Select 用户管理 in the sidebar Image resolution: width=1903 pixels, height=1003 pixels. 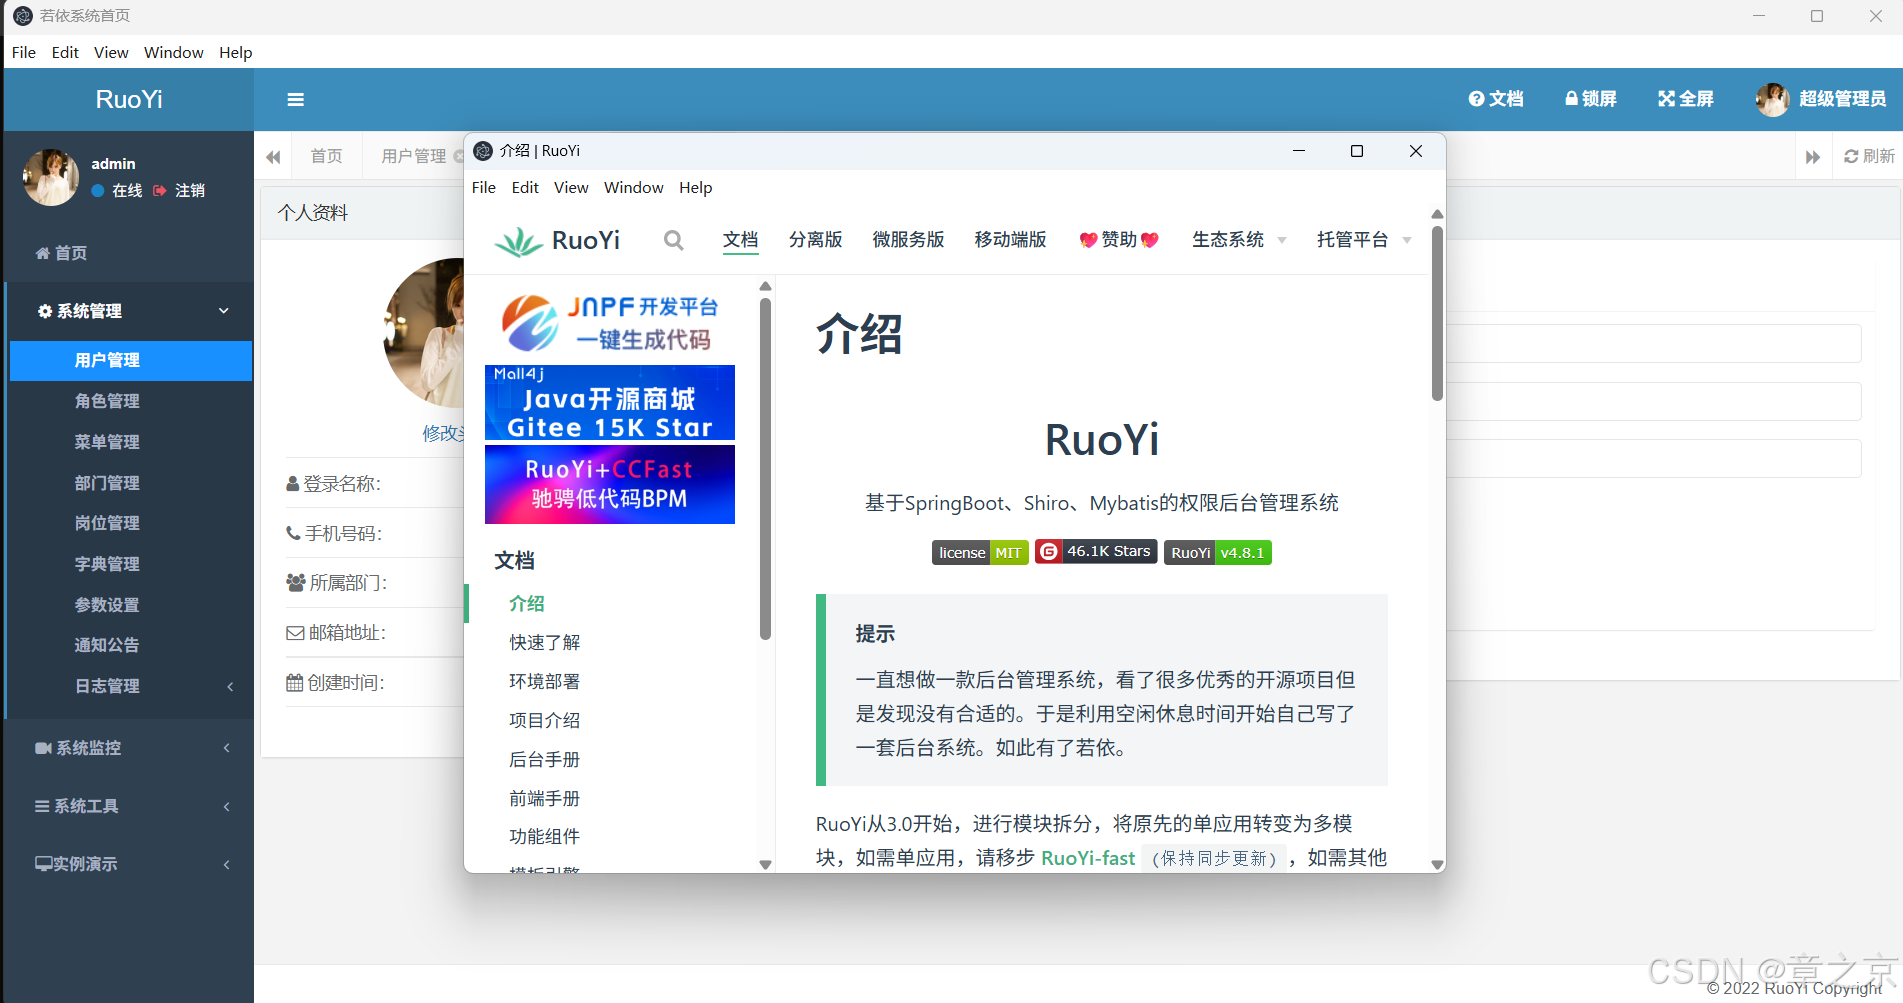(131, 360)
